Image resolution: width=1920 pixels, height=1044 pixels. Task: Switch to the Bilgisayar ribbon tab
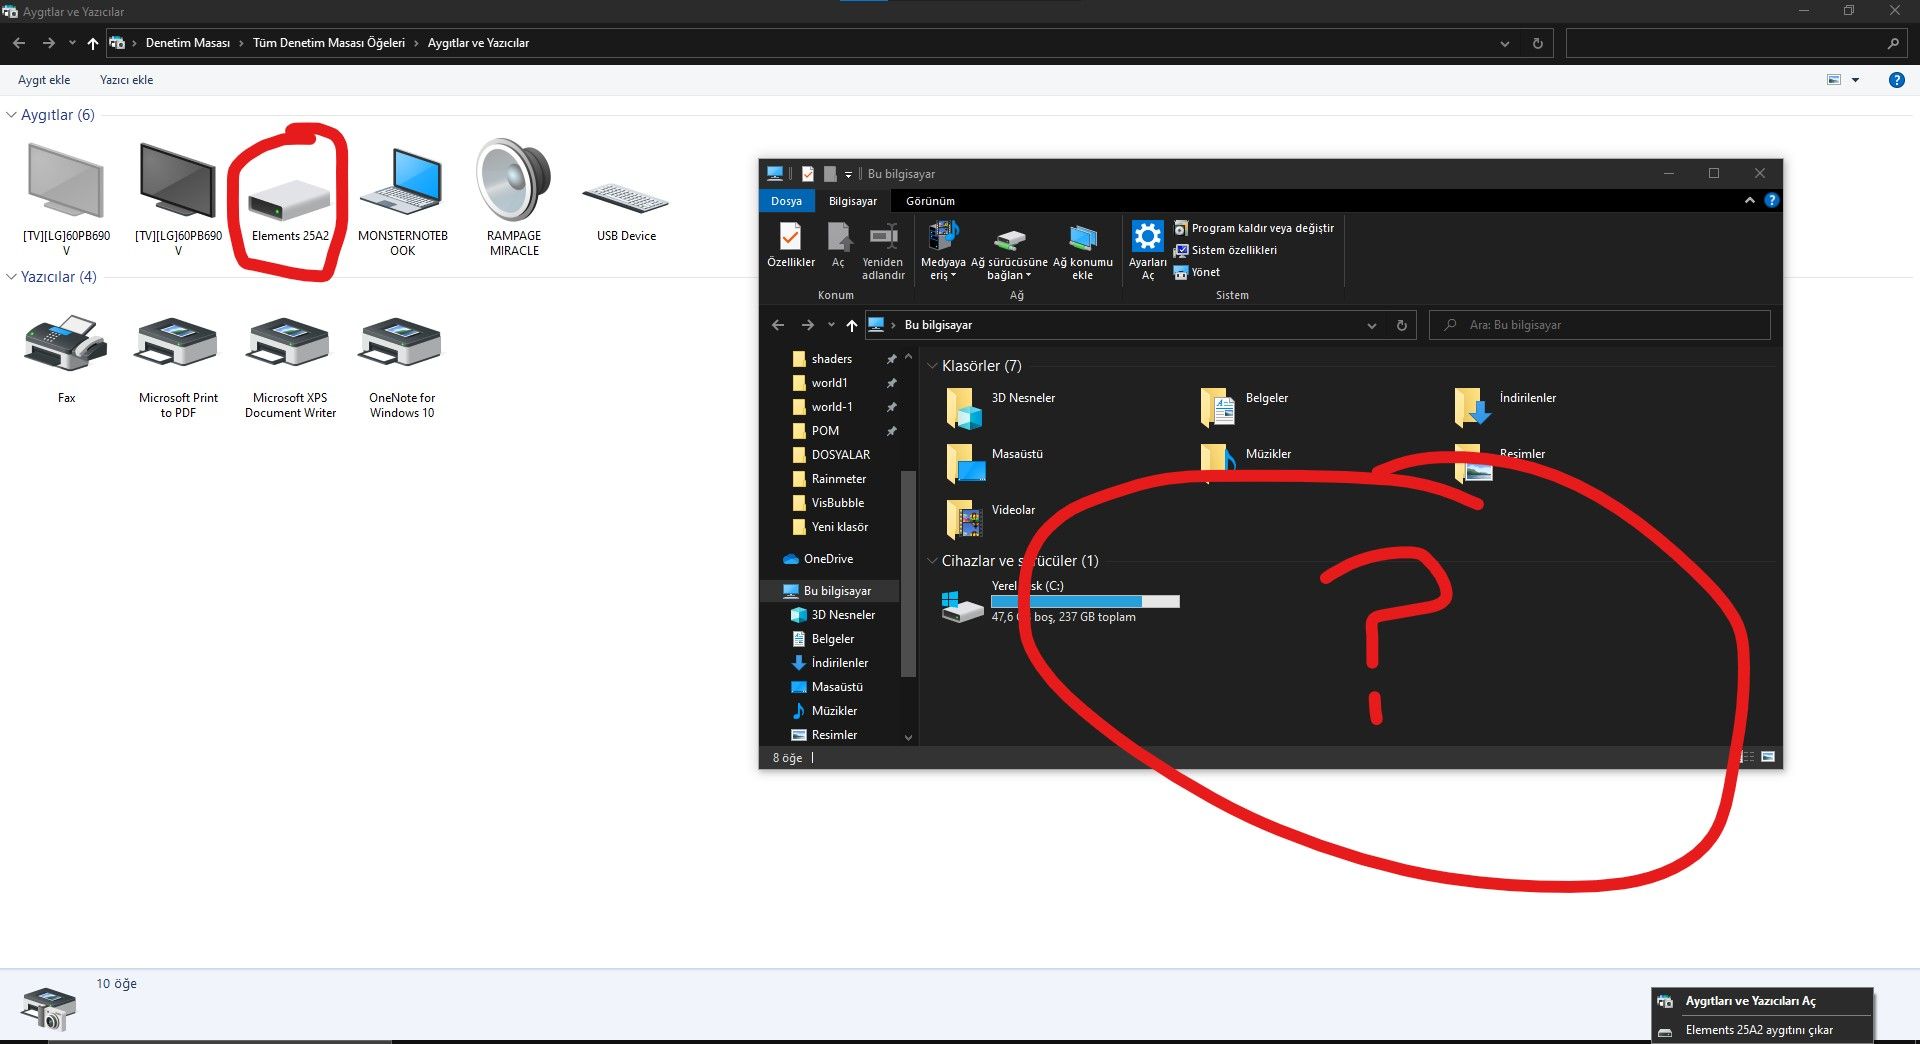pos(852,201)
